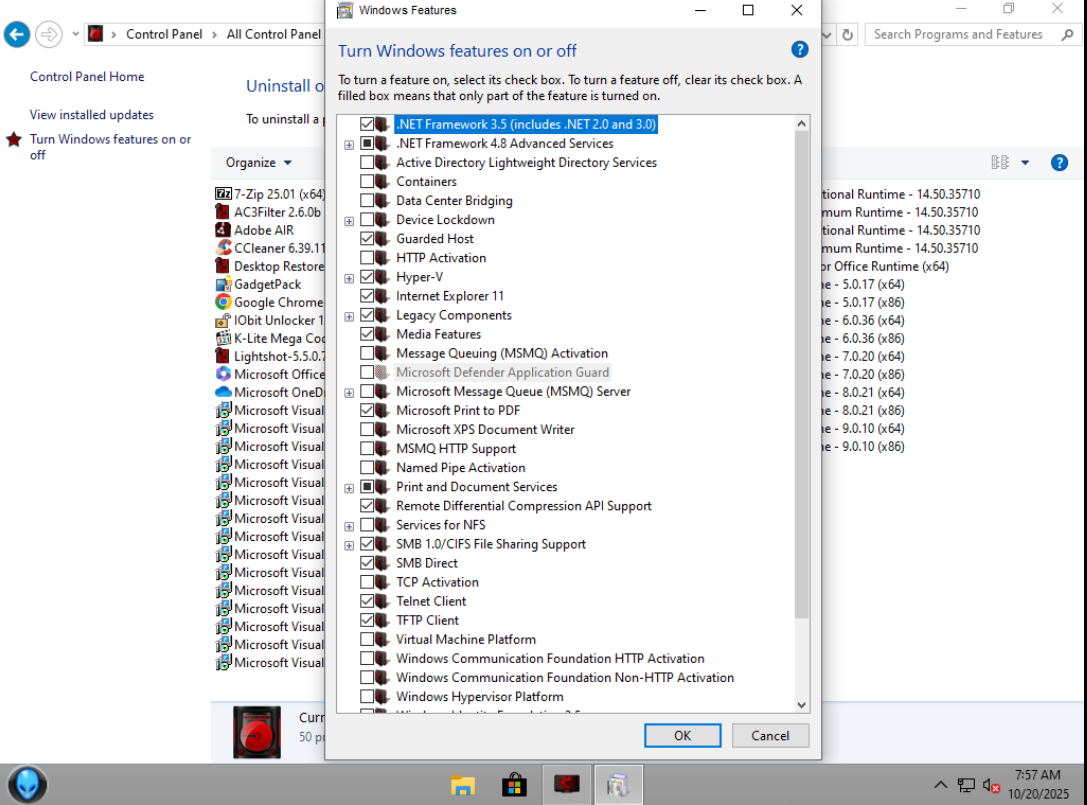1087x805 pixels.
Task: Enable Active Directory Lightweight Directory Services
Action: pyautogui.click(x=367, y=162)
